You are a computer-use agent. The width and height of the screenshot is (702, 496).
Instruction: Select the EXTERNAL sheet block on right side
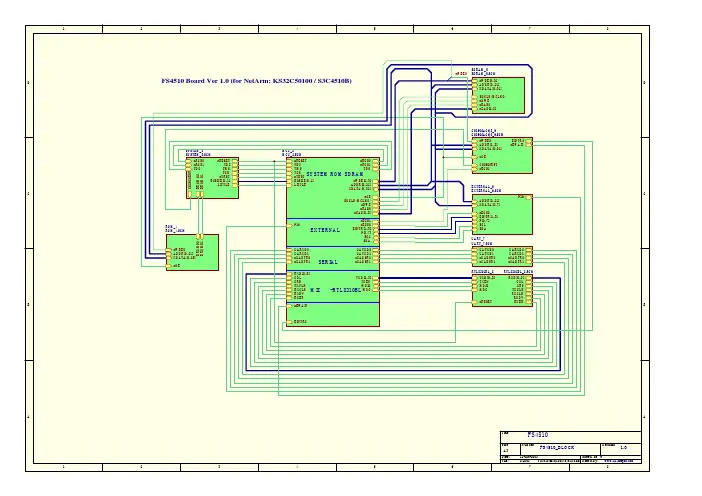point(502,214)
